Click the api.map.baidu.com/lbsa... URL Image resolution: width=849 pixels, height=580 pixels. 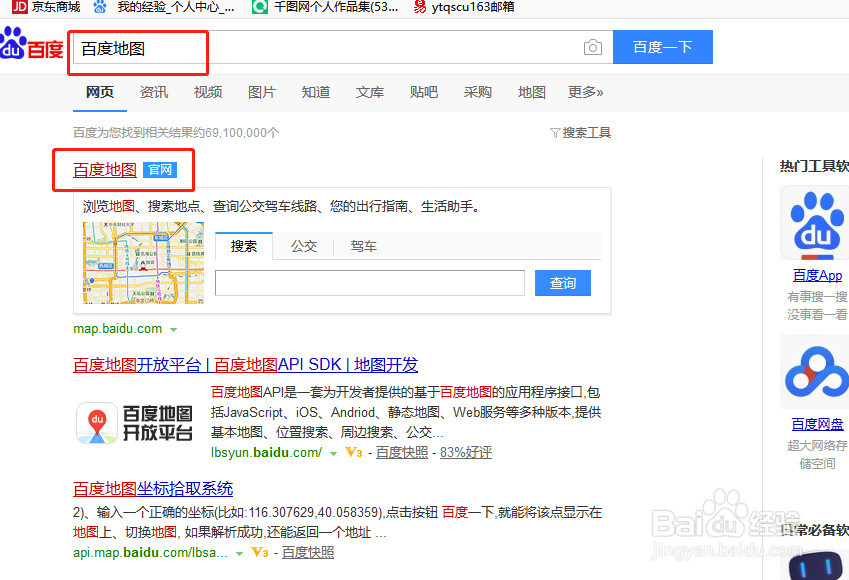(x=151, y=552)
